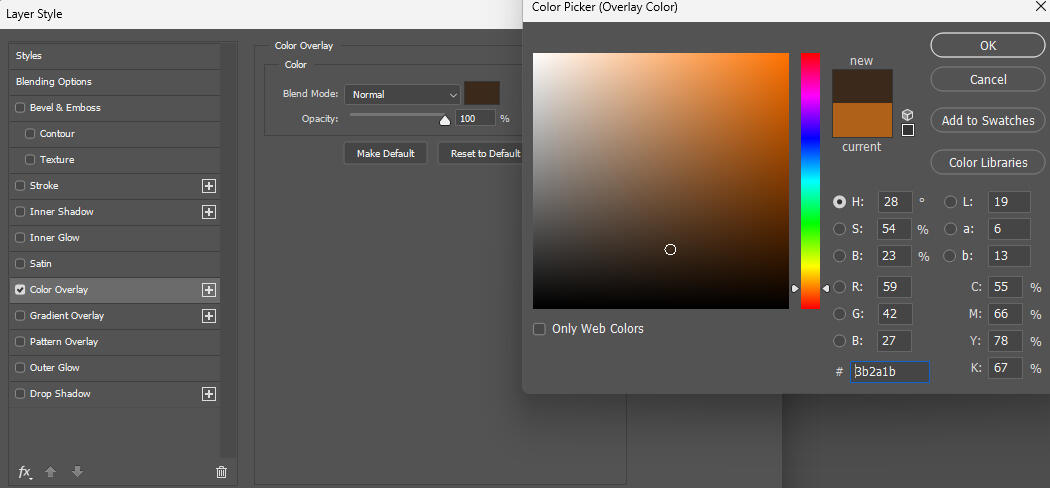Click the trash delete effect icon

pyautogui.click(x=222, y=472)
